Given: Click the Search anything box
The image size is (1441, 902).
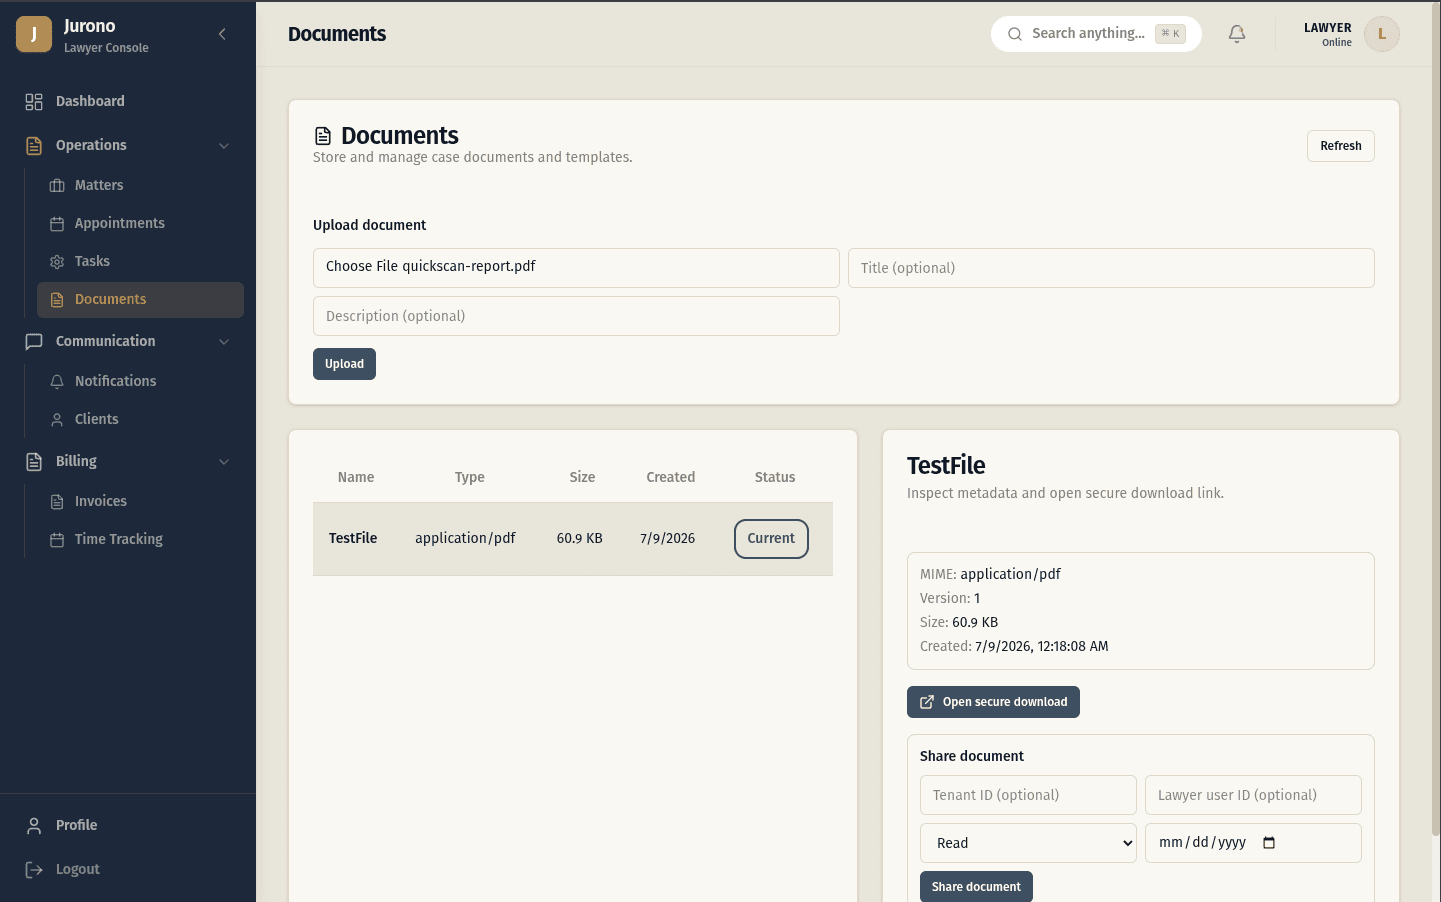Looking at the screenshot, I should point(1096,34).
